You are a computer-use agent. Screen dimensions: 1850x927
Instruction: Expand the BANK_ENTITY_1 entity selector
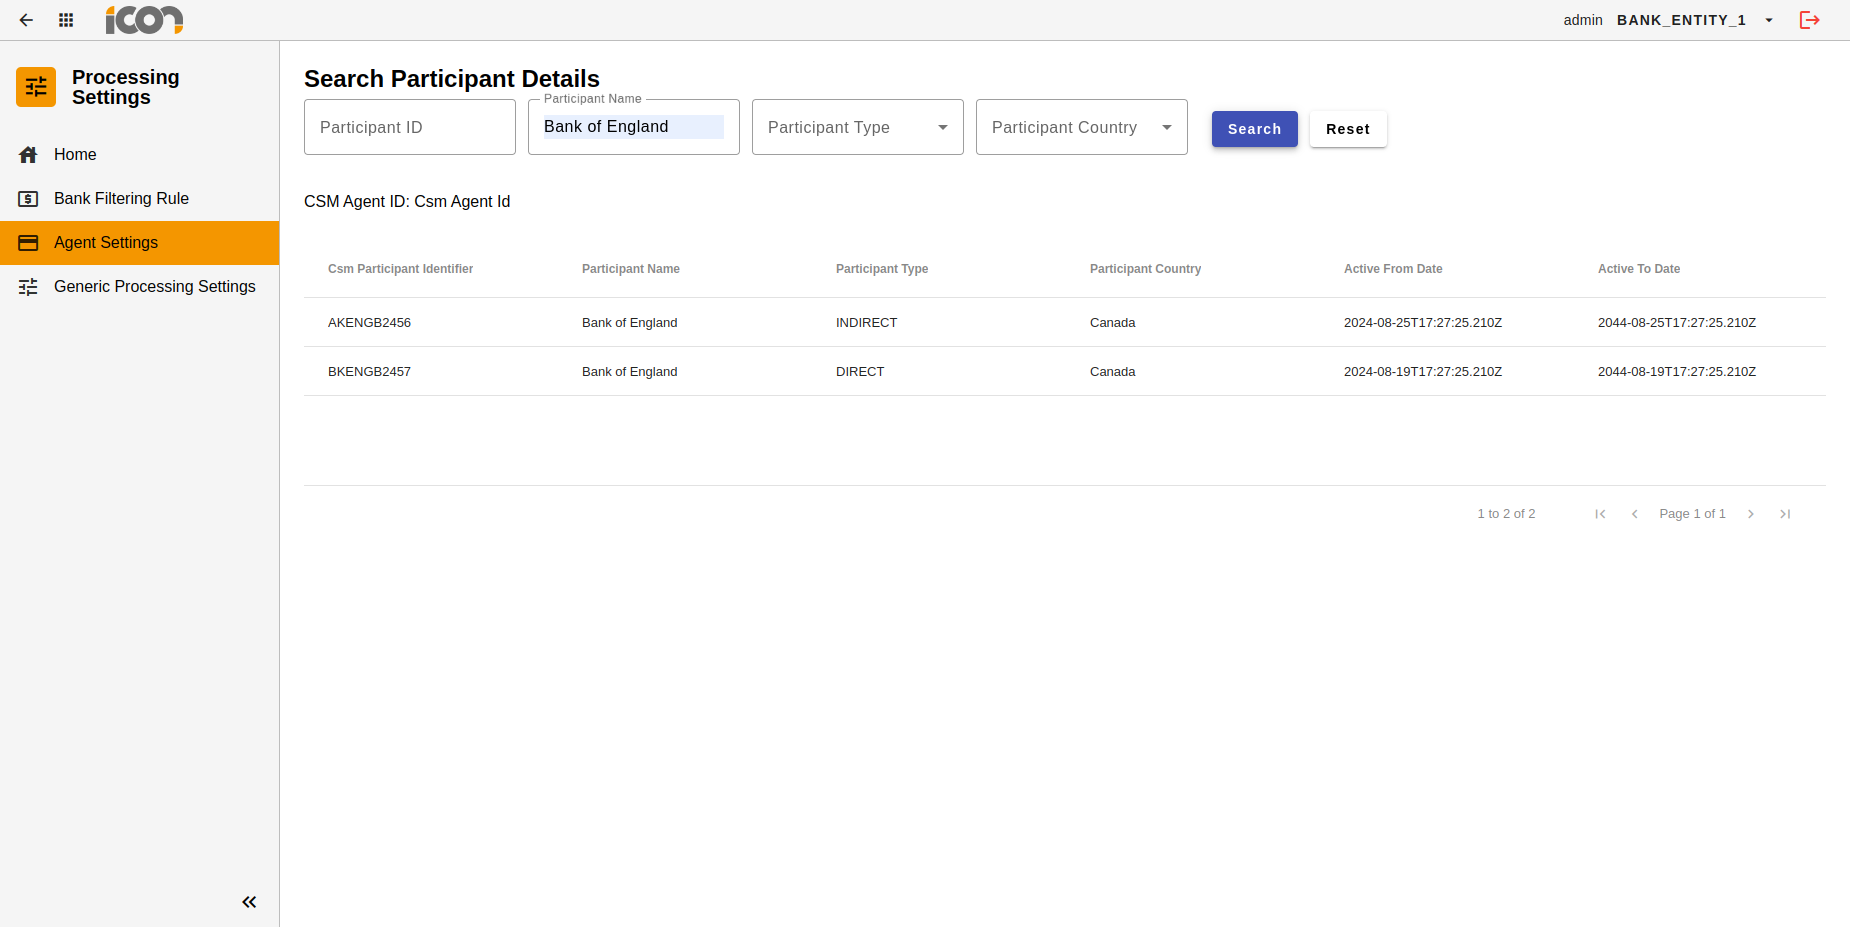[1769, 20]
